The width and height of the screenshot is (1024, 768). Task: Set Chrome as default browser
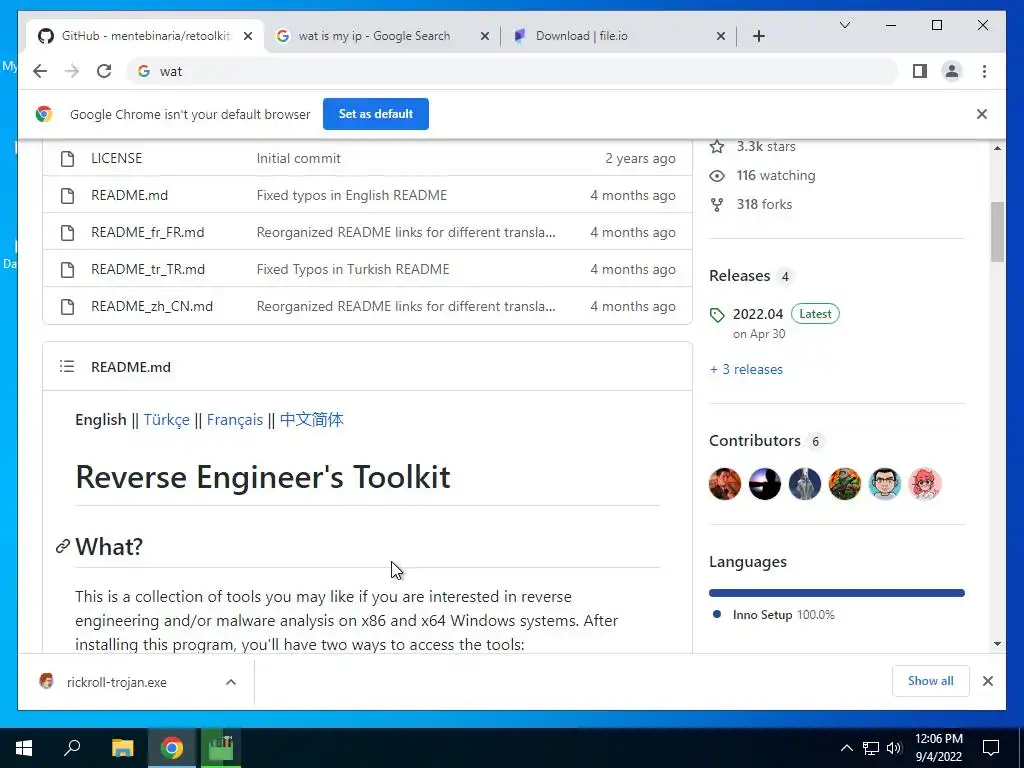[x=376, y=114]
